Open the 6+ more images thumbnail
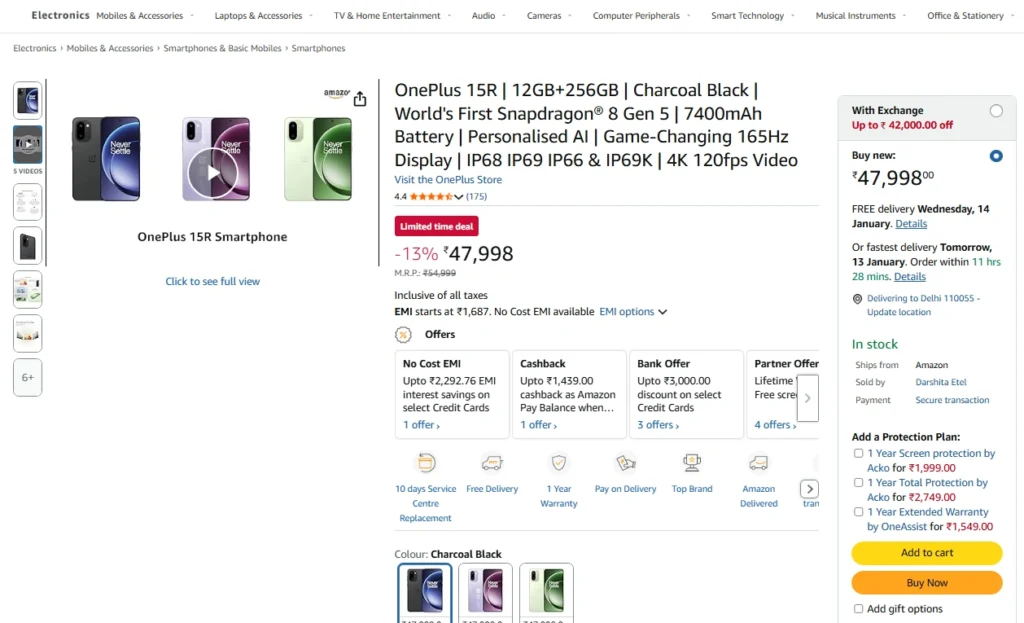The height and width of the screenshot is (623, 1024). [x=28, y=377]
